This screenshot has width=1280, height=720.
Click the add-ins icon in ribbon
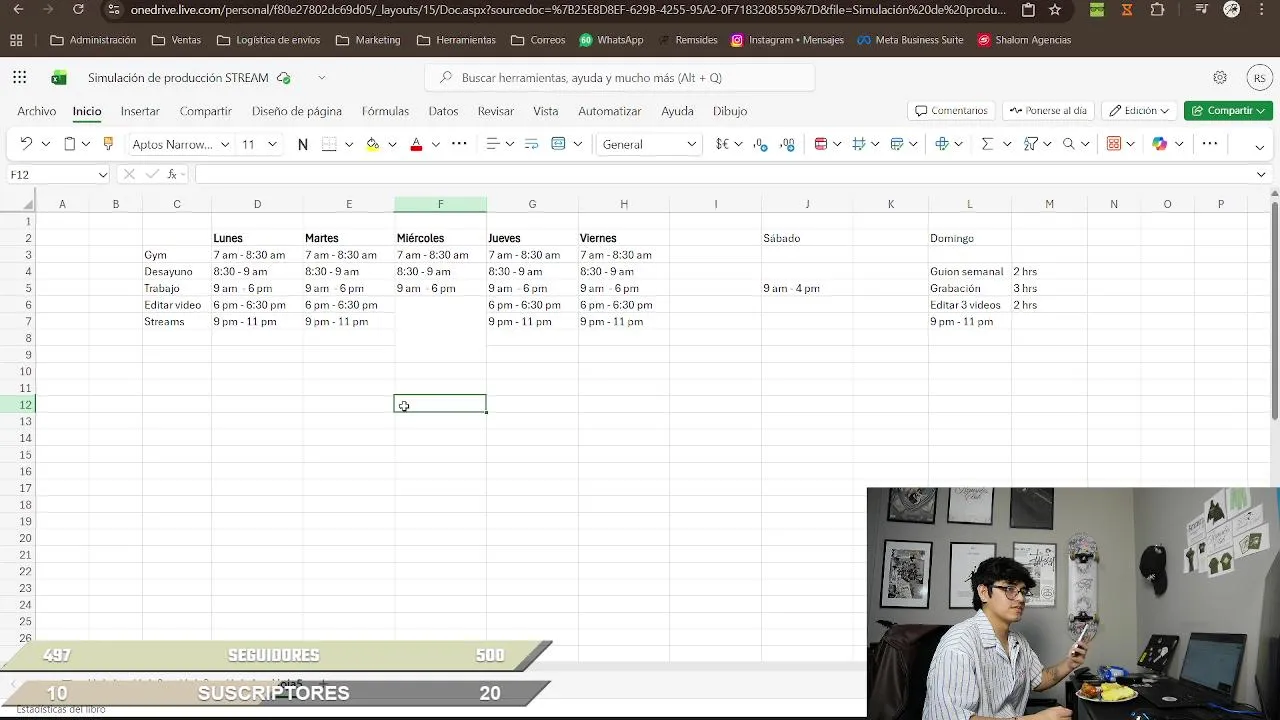click(x=1114, y=144)
